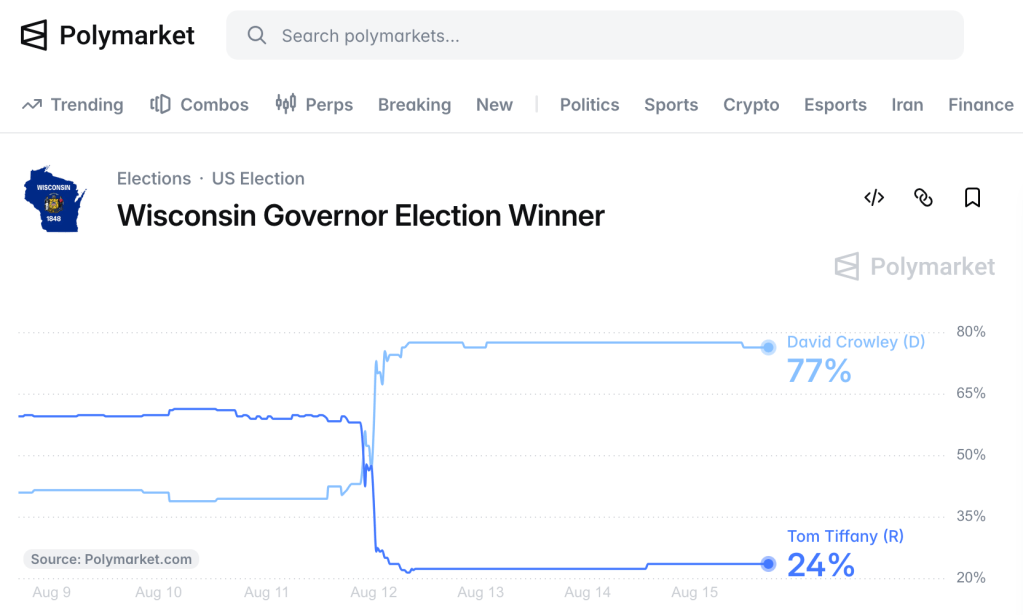1023x615 pixels.
Task: Follow the US Election breadcrumb link
Action: click(x=258, y=179)
